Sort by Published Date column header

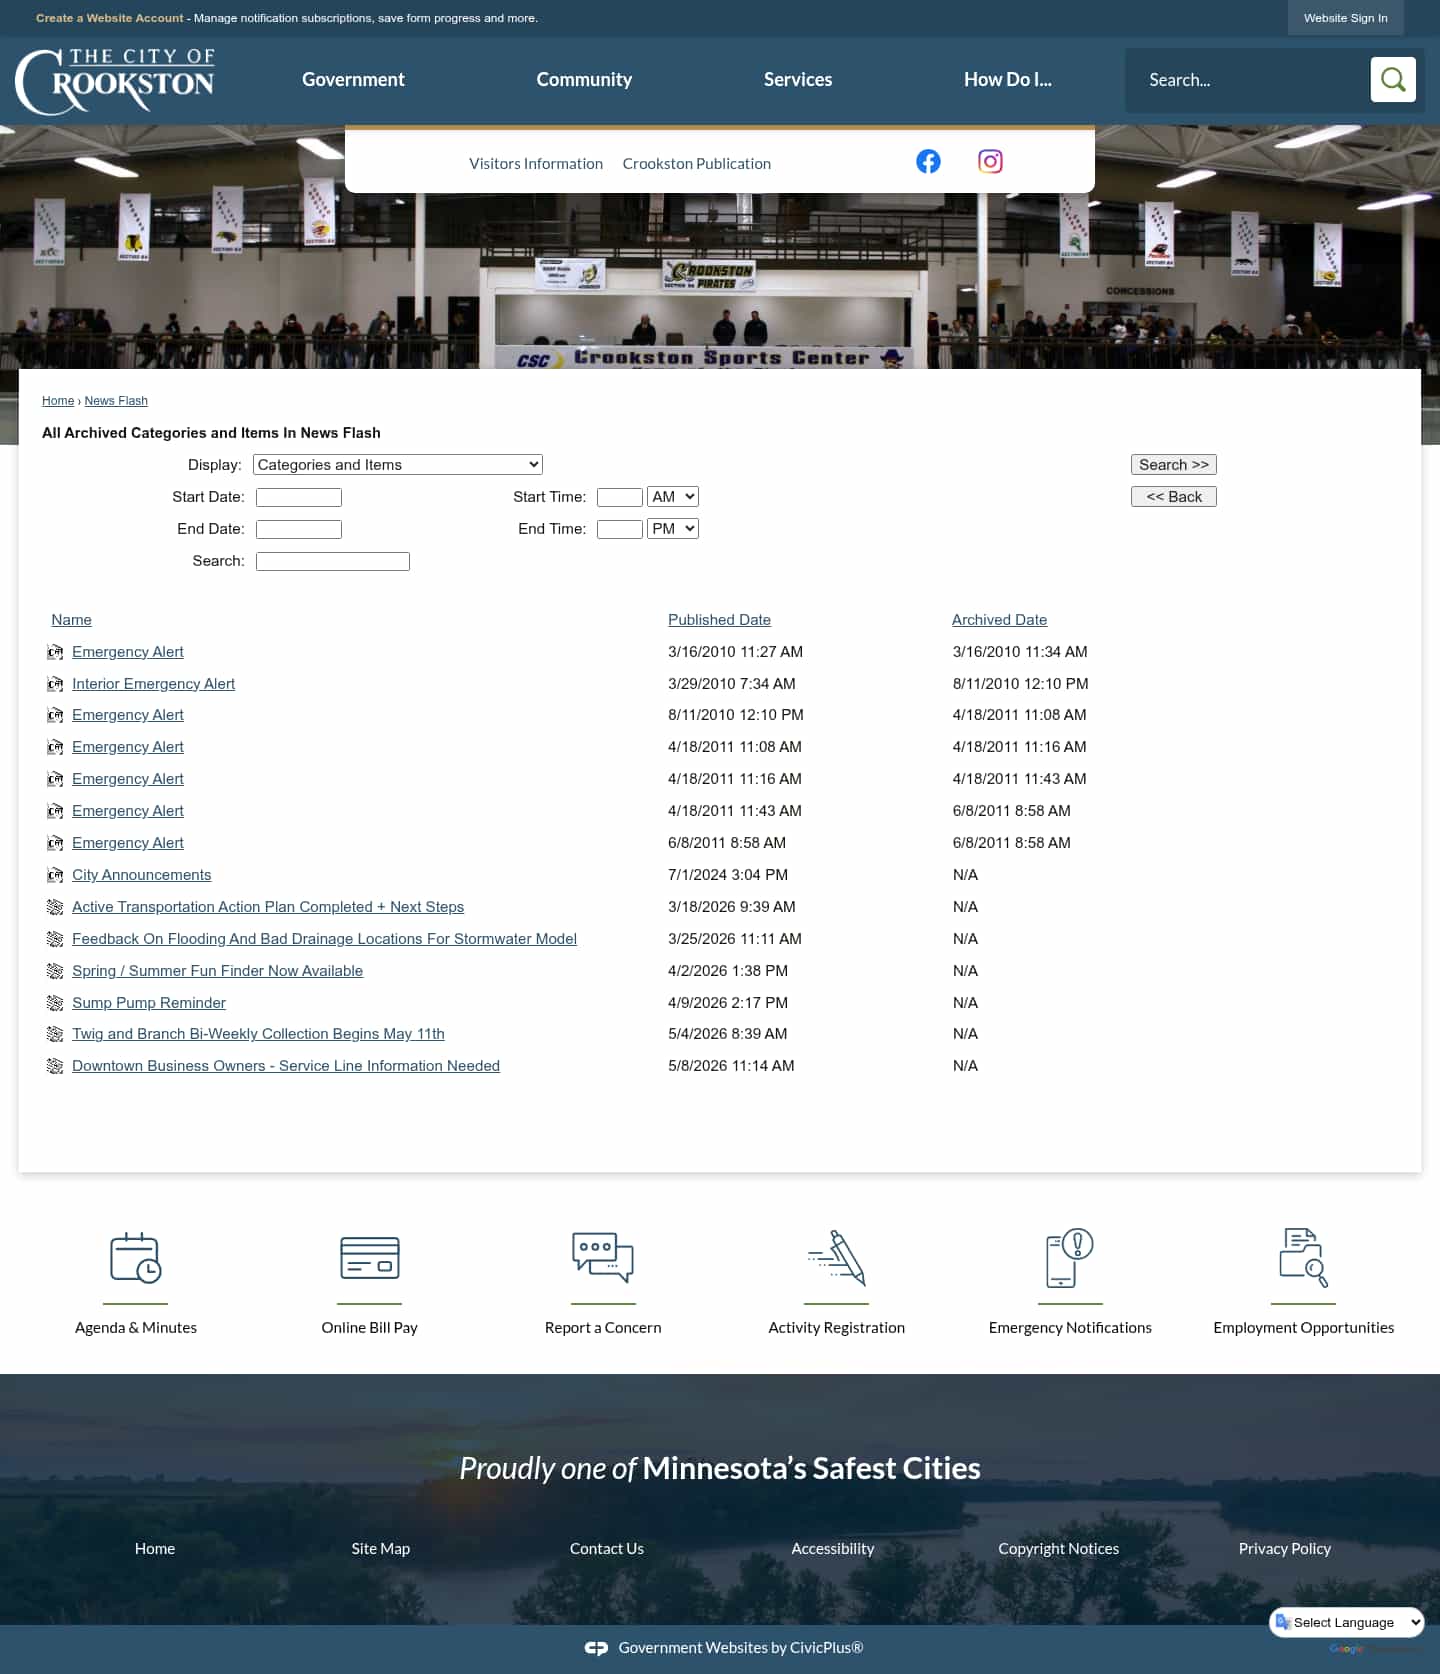point(719,620)
